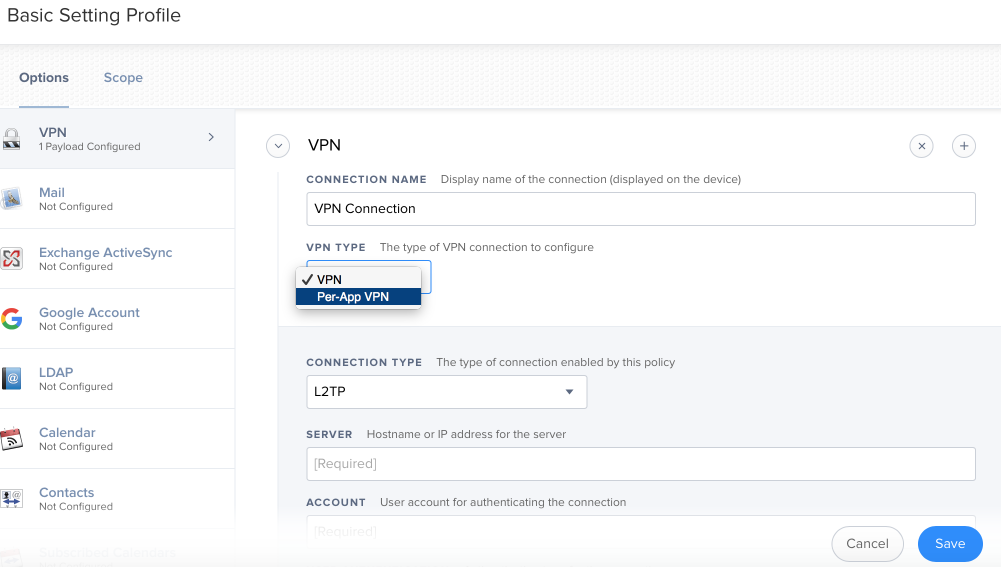
Task: Select the VPN payload in sidebar
Action: coord(117,139)
